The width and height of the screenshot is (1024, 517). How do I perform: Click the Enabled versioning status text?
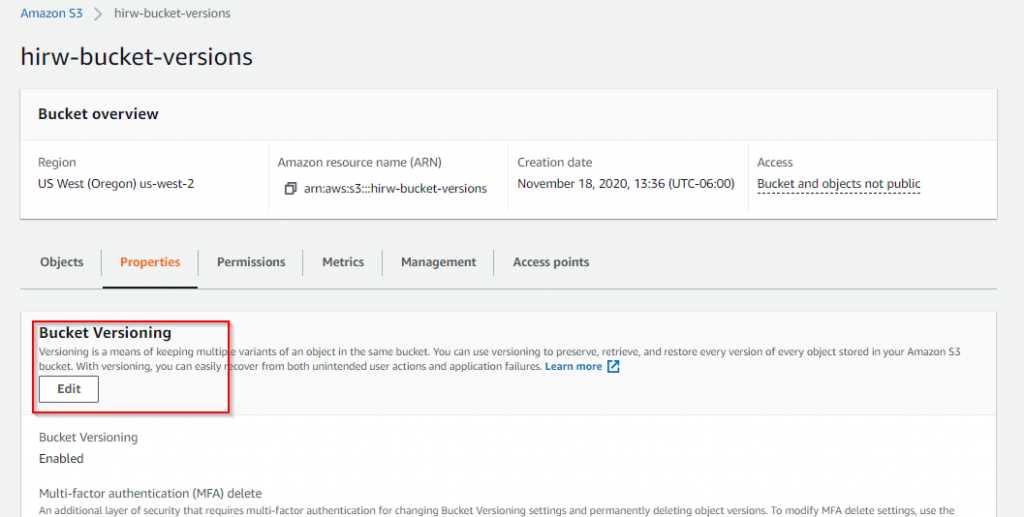tap(61, 459)
